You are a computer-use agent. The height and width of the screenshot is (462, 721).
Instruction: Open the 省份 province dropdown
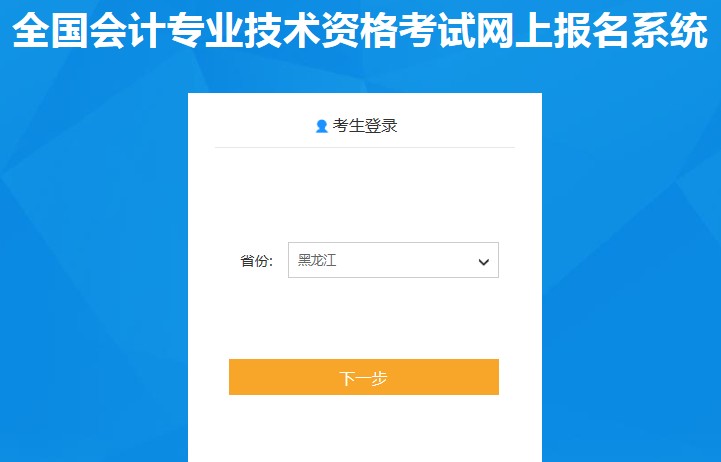pyautogui.click(x=393, y=260)
